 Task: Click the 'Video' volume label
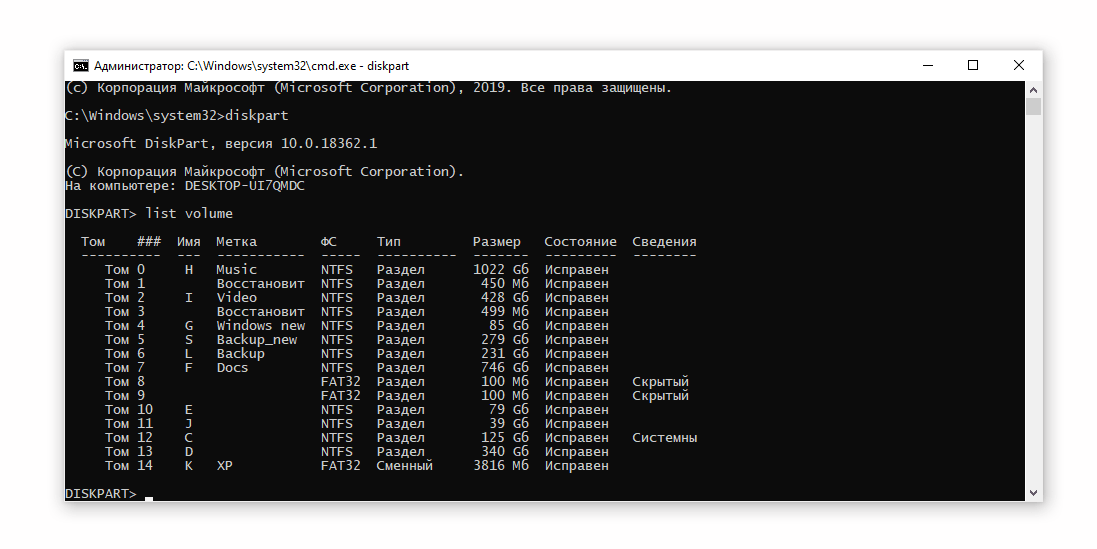236,297
